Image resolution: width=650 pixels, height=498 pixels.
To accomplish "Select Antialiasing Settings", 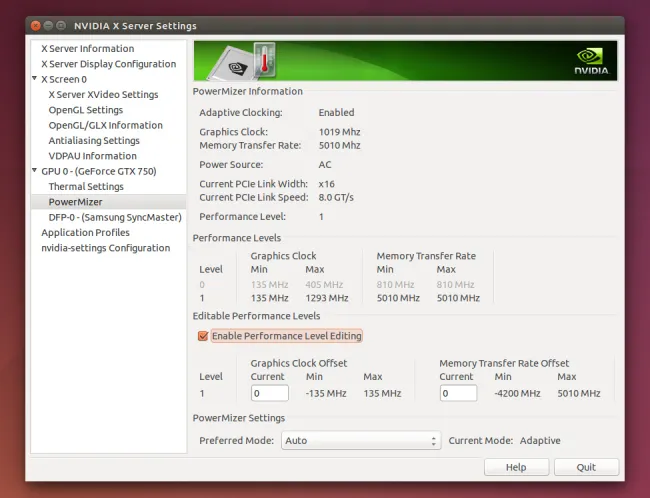I will coord(94,141).
